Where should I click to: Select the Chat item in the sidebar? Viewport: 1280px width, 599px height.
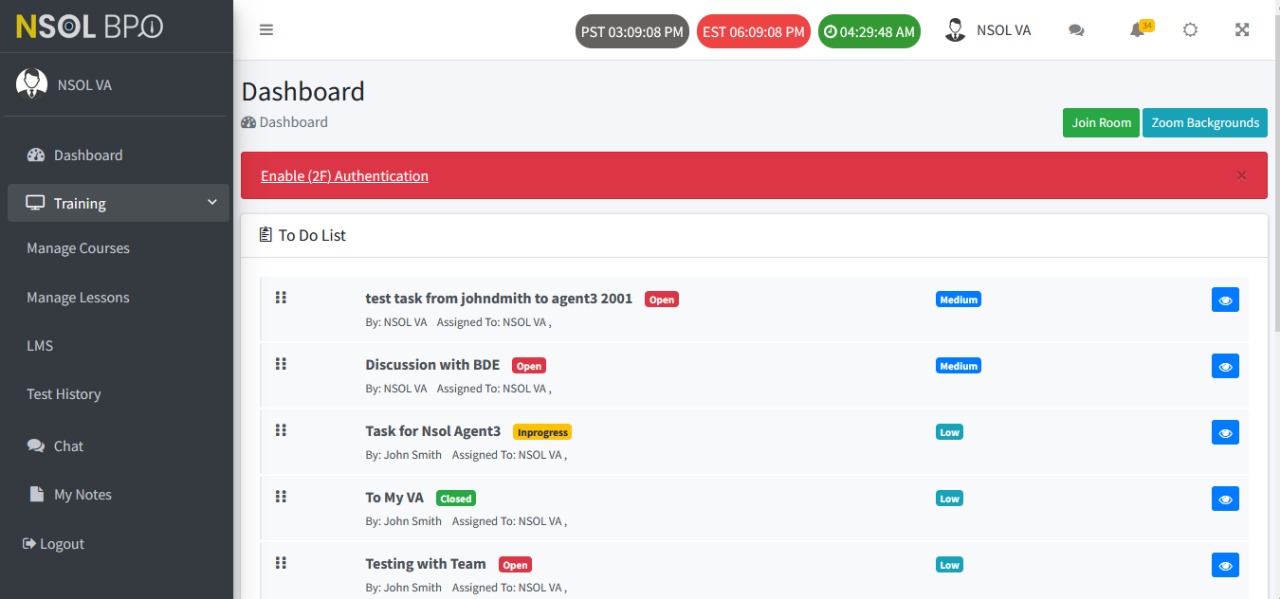tap(68, 446)
